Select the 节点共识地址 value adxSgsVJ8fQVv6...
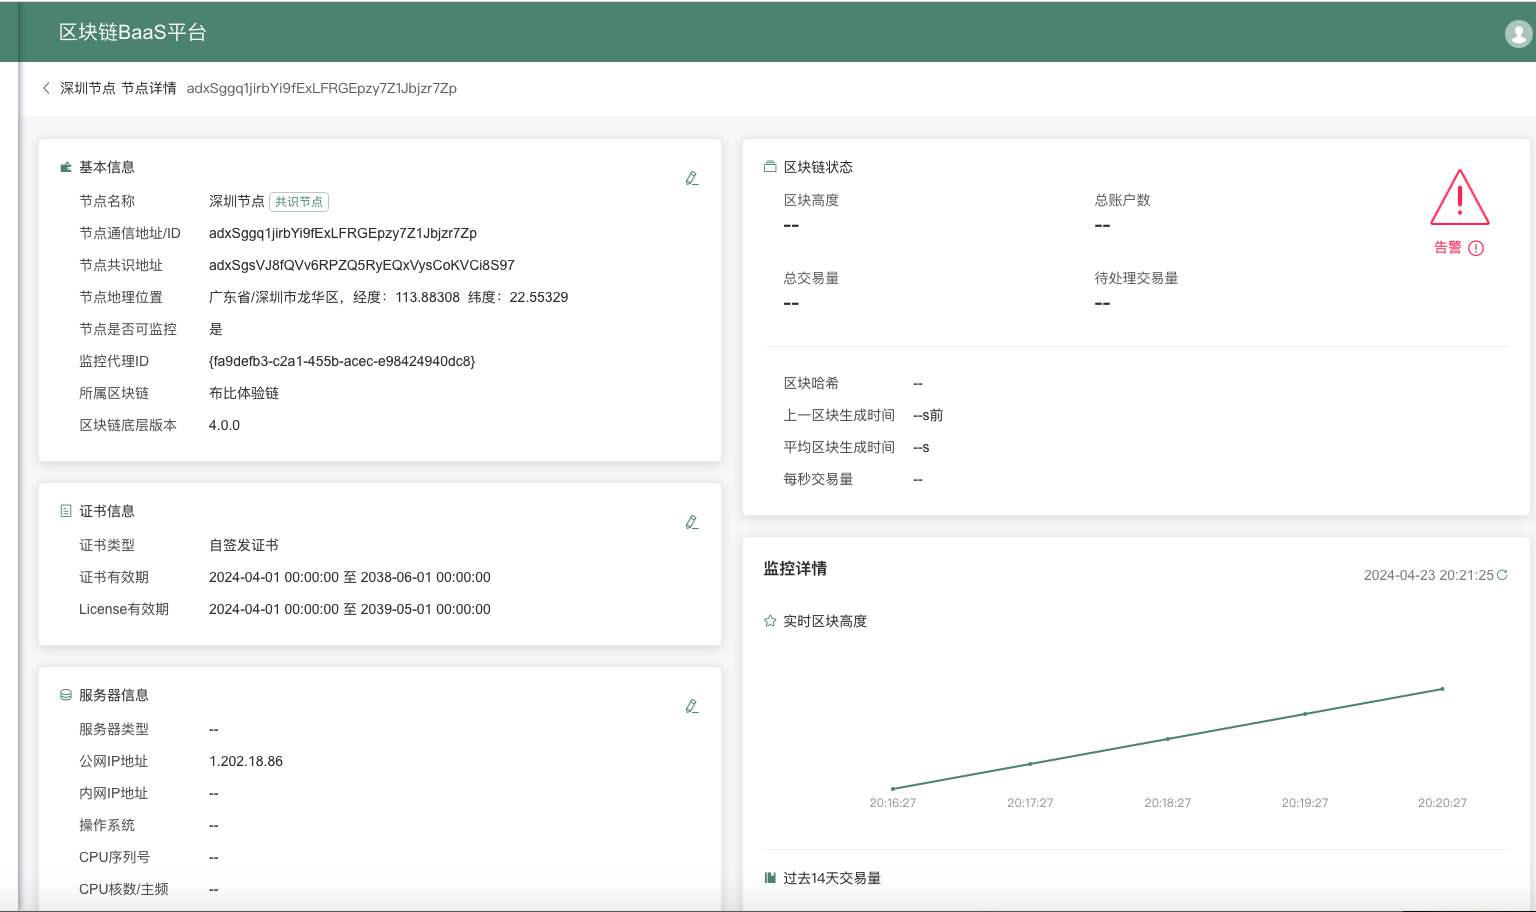The width and height of the screenshot is (1536, 912). 362,265
